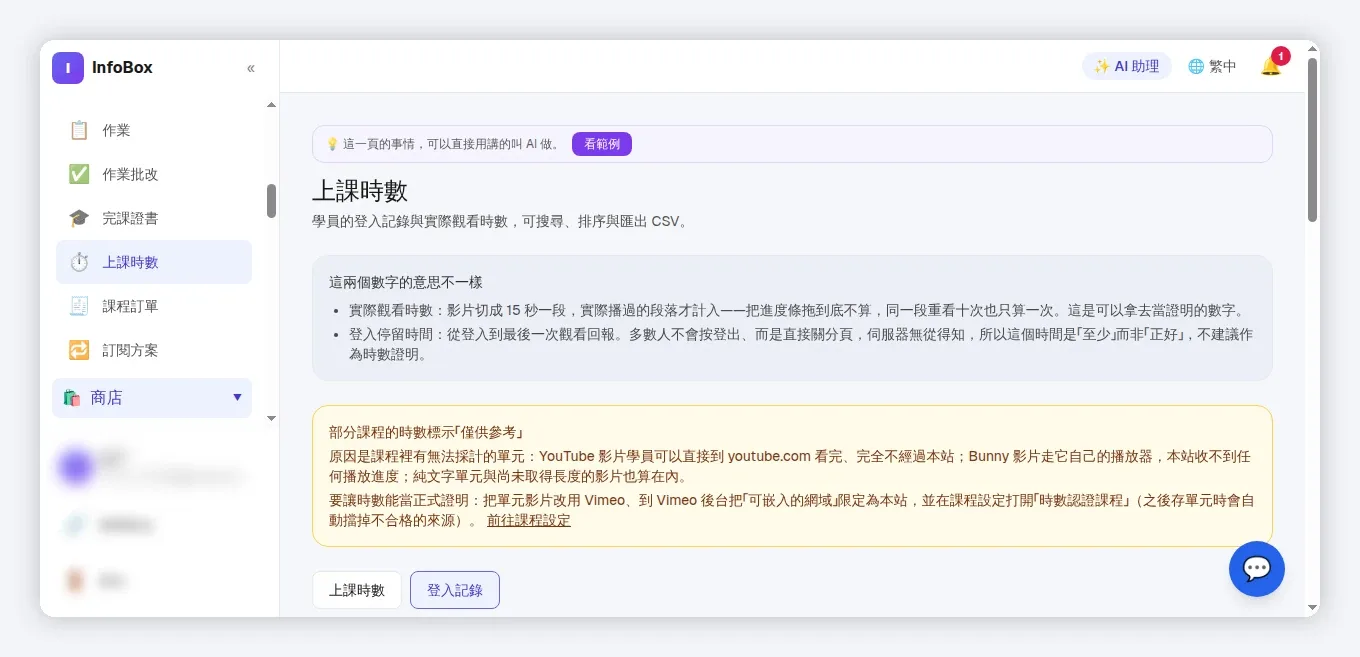The image size is (1360, 657).
Task: Open 完課證書 in the sidebar
Action: pos(154,218)
